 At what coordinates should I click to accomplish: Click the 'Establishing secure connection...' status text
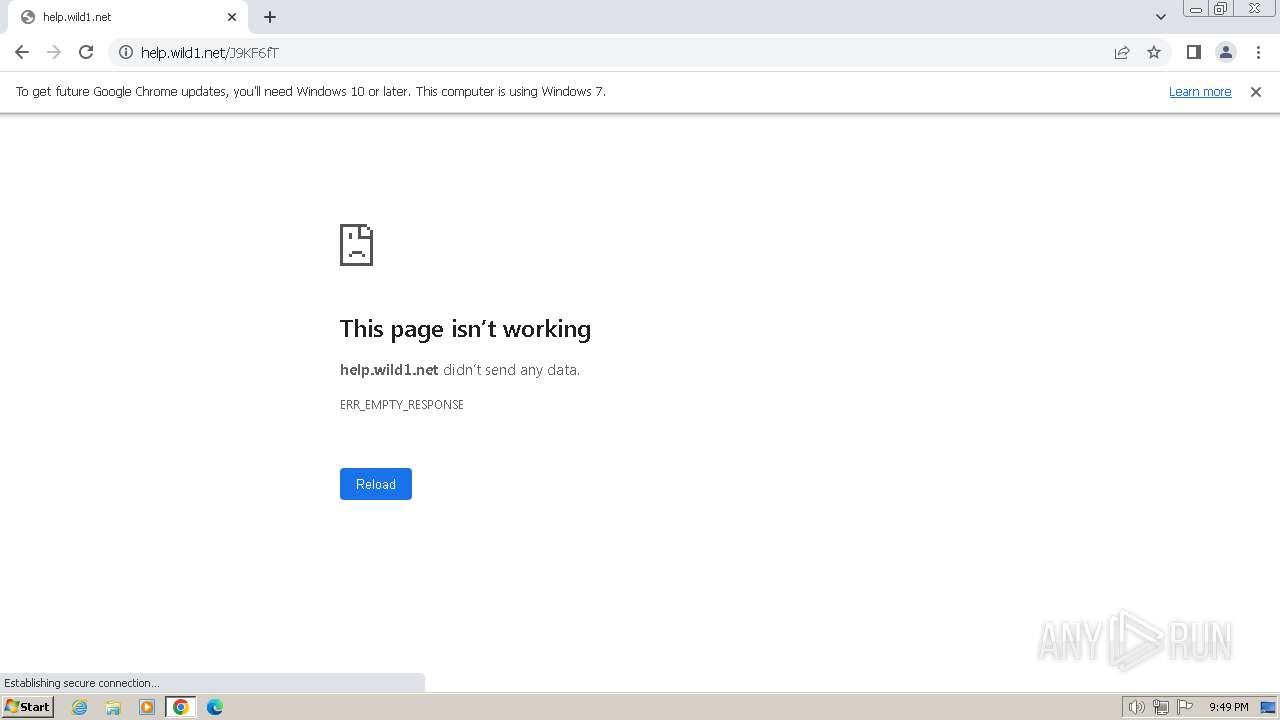[x=81, y=683]
